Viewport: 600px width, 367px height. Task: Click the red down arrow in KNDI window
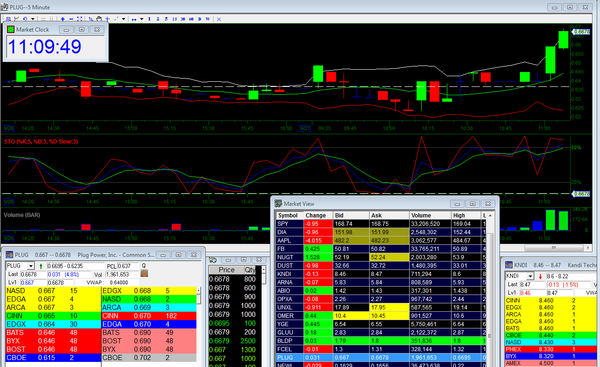[540, 276]
